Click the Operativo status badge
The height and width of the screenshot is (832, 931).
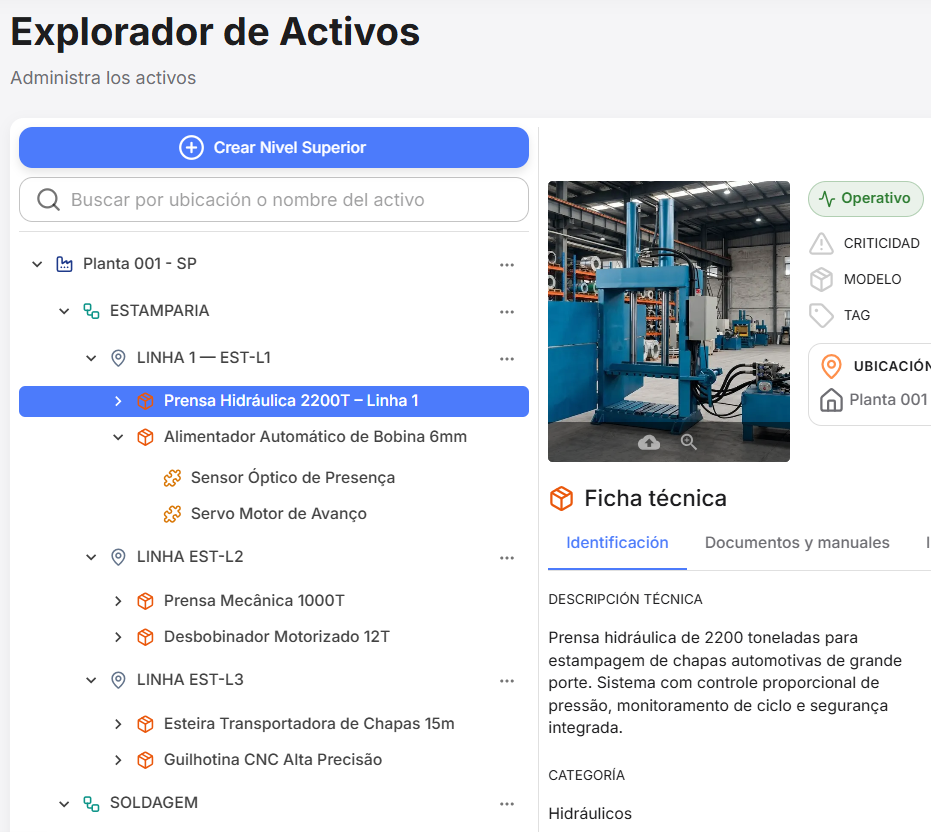865,198
